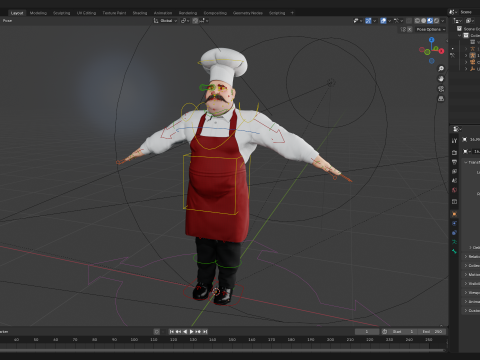The width and height of the screenshot is (480, 360).
Task: Open the Scene properties tab
Action: click(x=454, y=181)
